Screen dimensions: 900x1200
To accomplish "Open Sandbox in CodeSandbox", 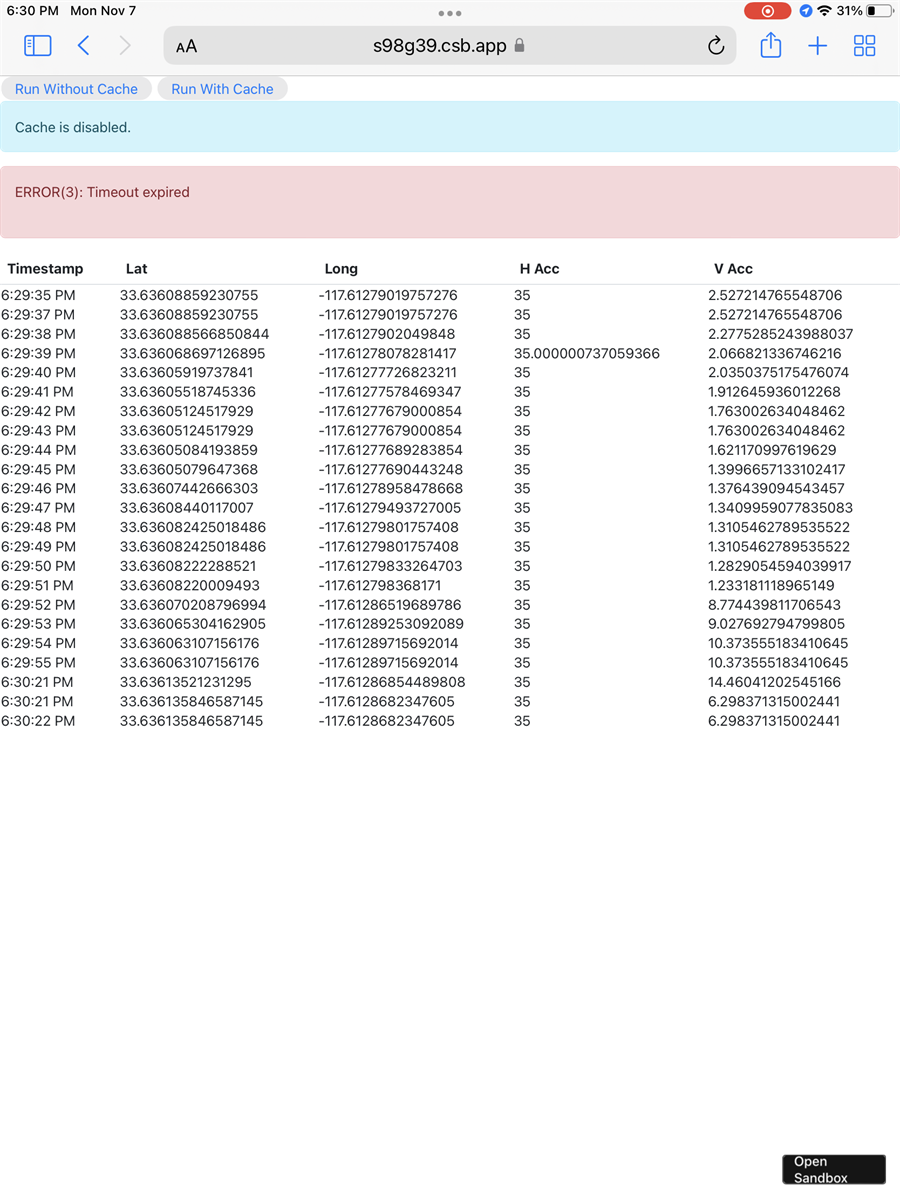I will [x=834, y=1170].
